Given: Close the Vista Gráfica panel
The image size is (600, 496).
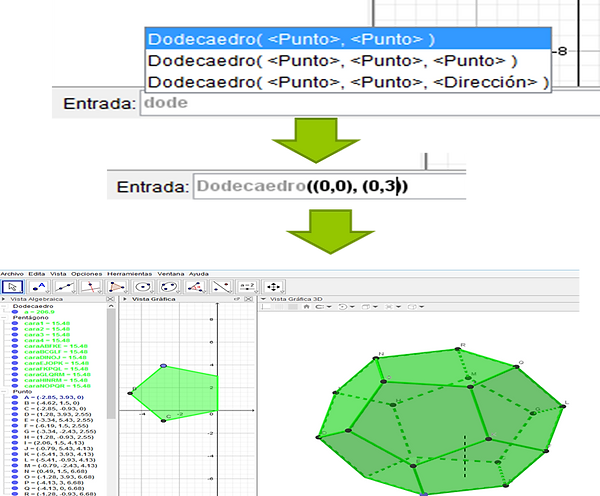Looking at the screenshot, I should (x=248, y=299).
